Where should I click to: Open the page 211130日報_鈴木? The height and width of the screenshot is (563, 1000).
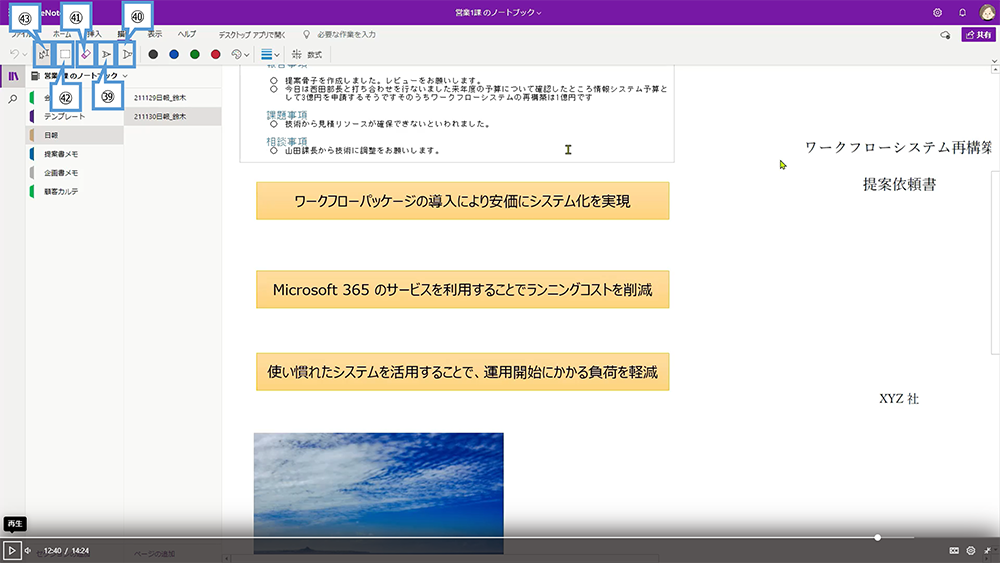173,117
